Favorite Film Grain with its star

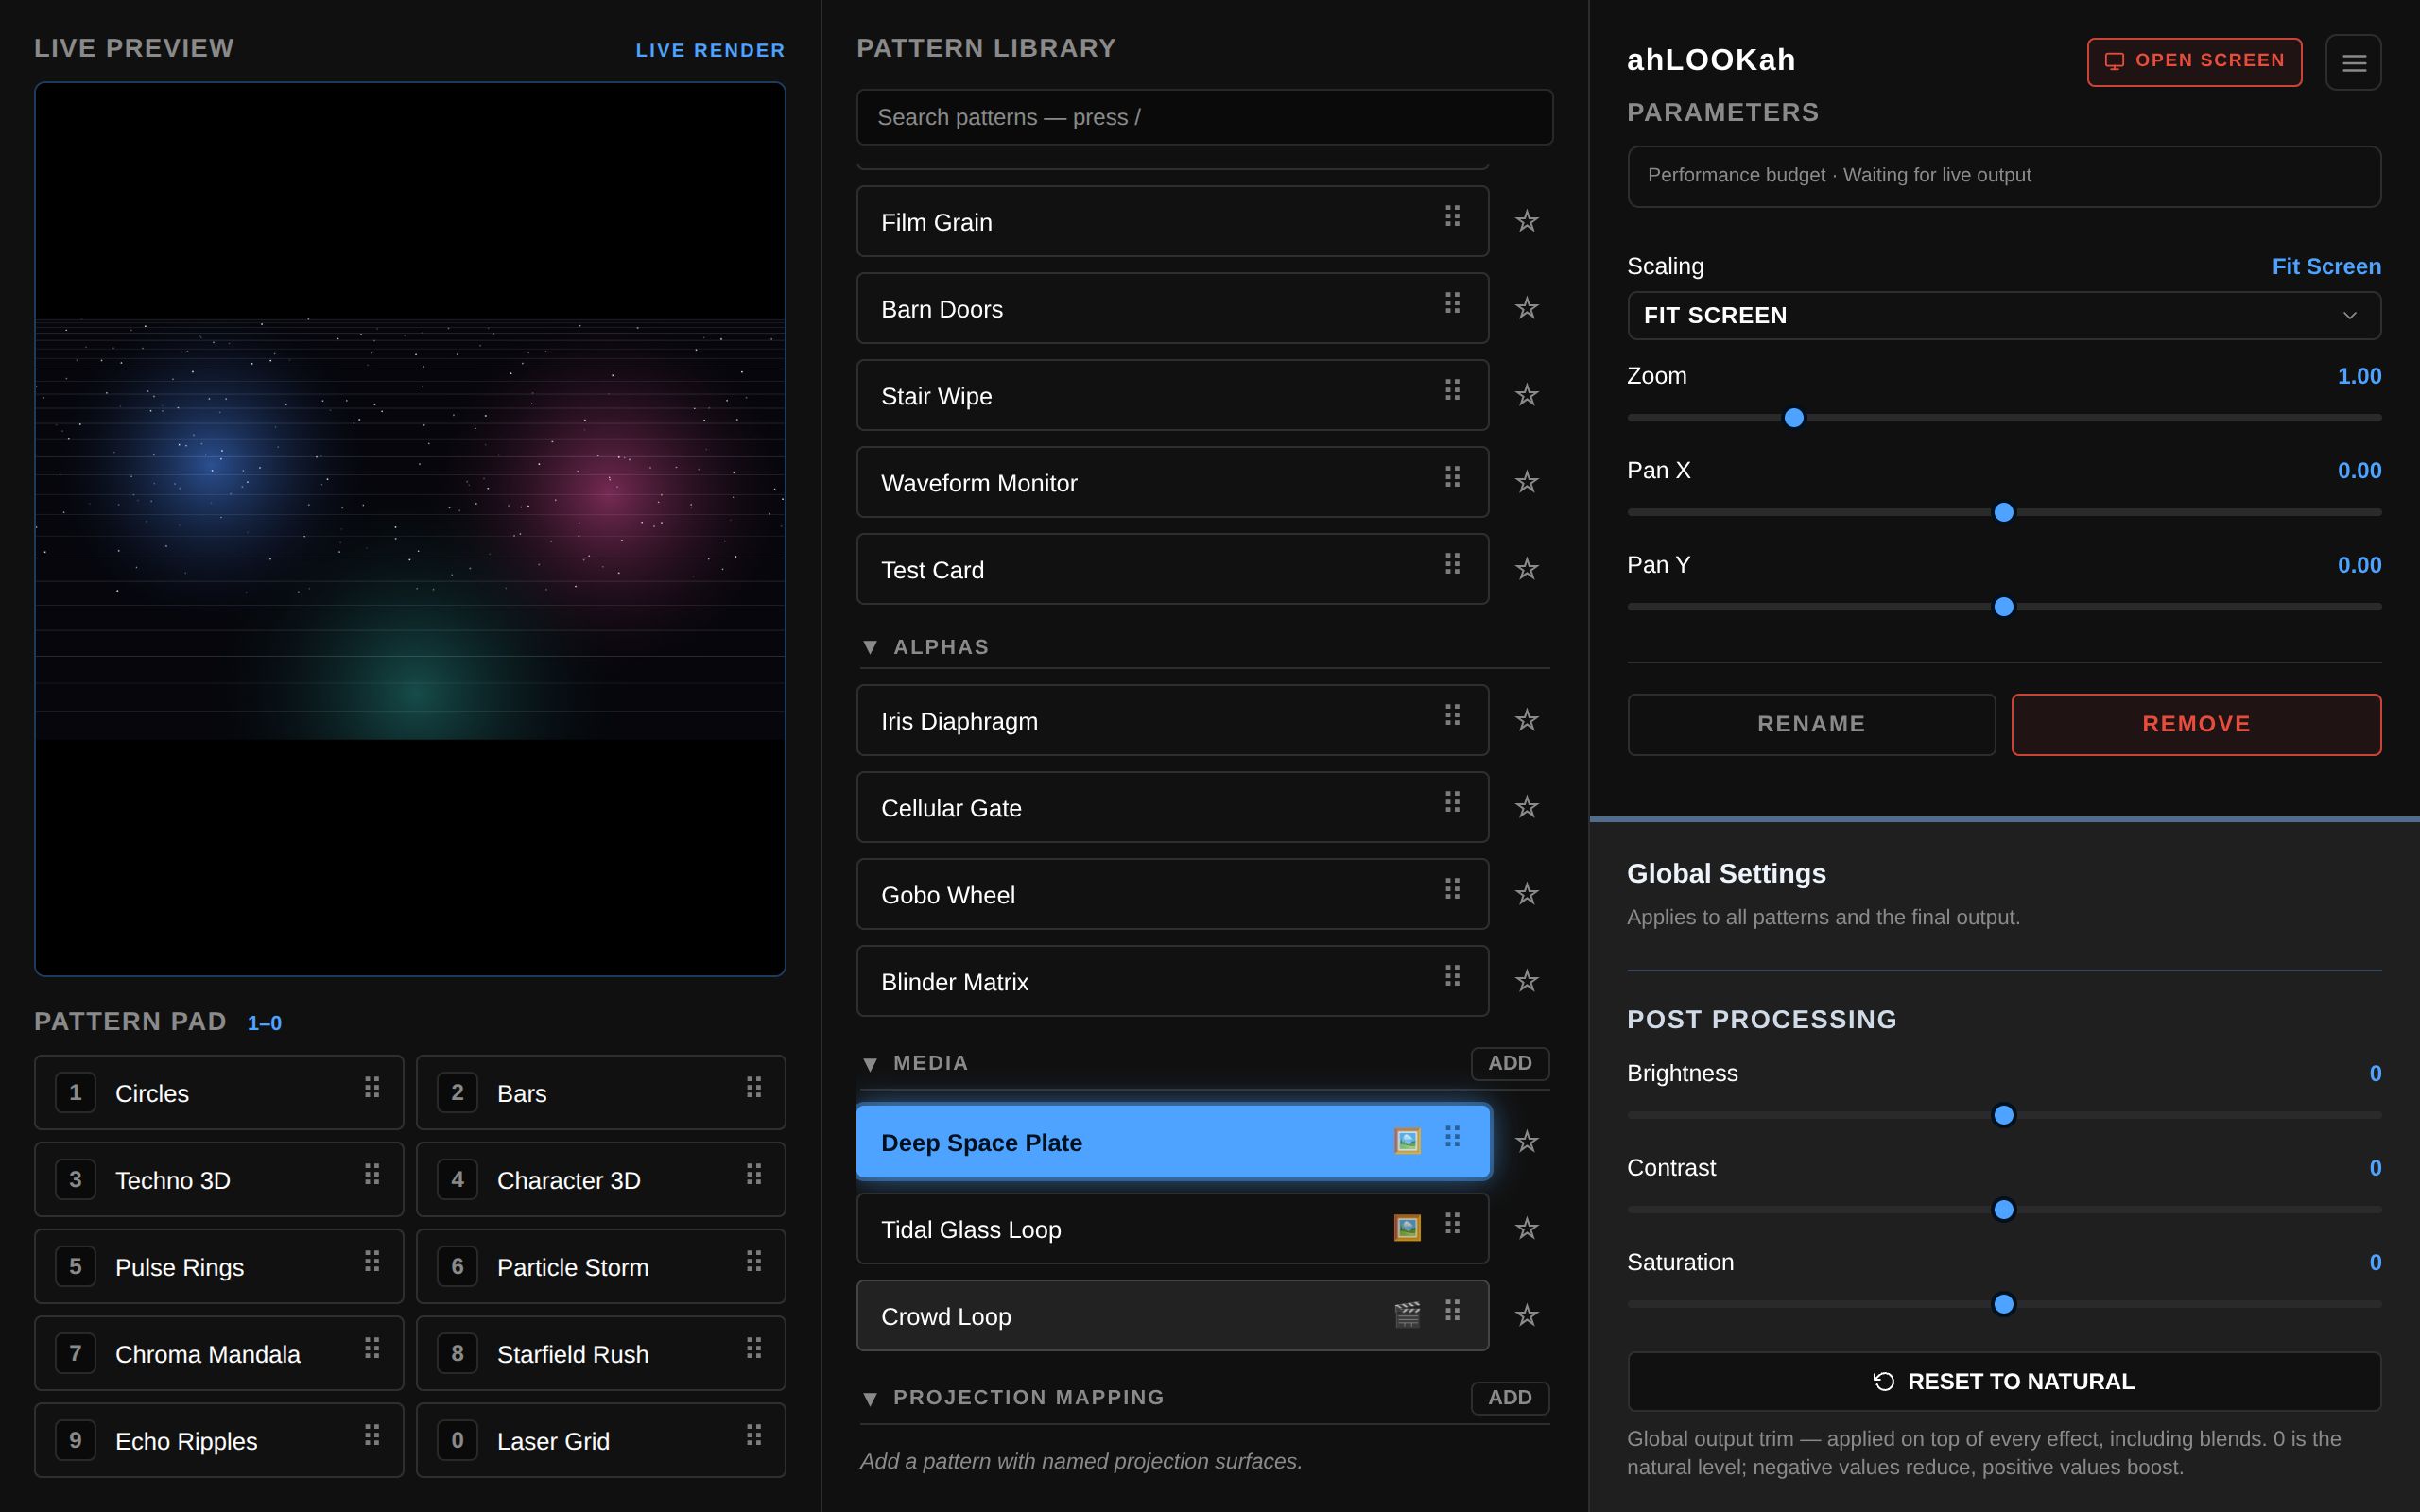[x=1526, y=221]
